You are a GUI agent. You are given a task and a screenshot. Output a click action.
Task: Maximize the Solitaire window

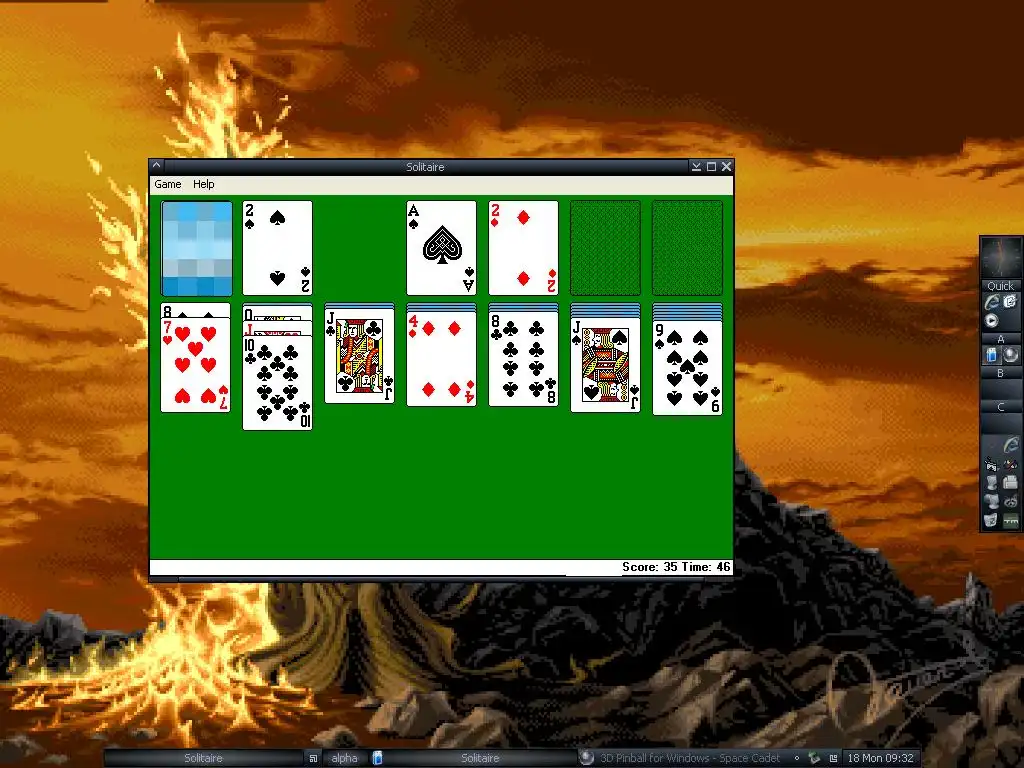point(711,167)
